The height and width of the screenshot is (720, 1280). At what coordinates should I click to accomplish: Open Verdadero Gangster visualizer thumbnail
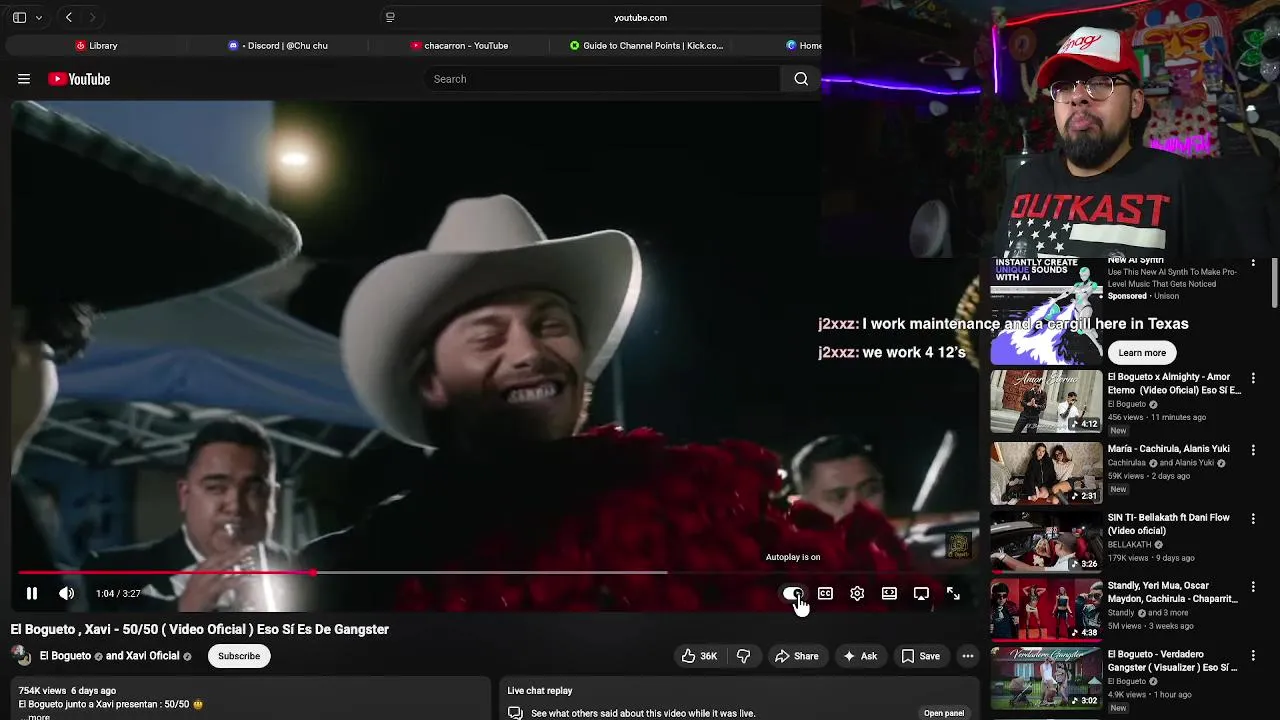click(x=1046, y=678)
